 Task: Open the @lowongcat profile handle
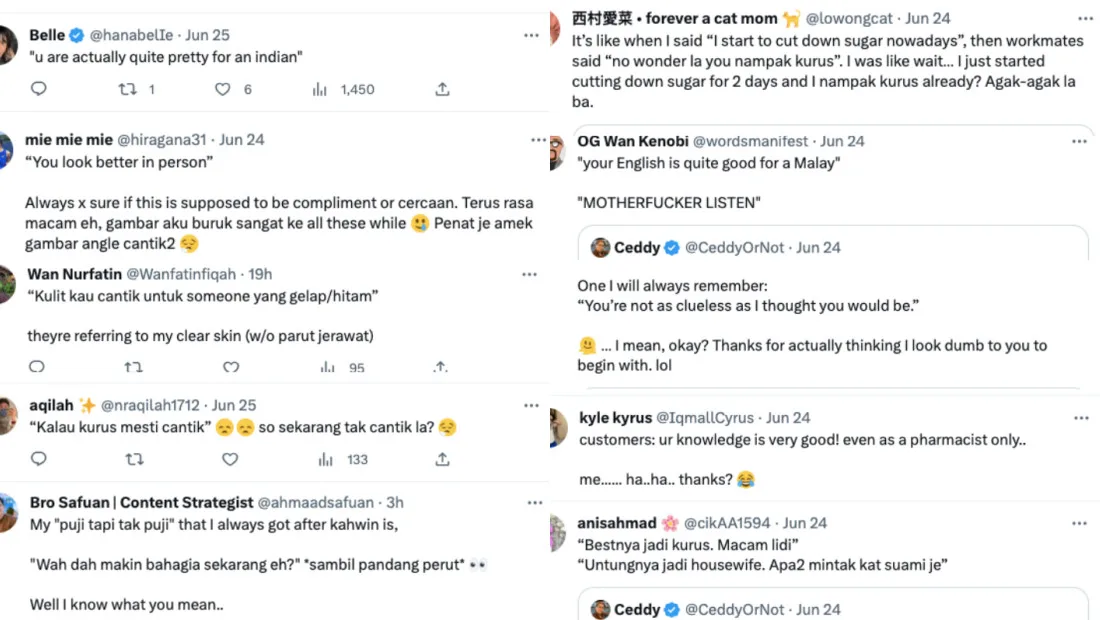[850, 18]
